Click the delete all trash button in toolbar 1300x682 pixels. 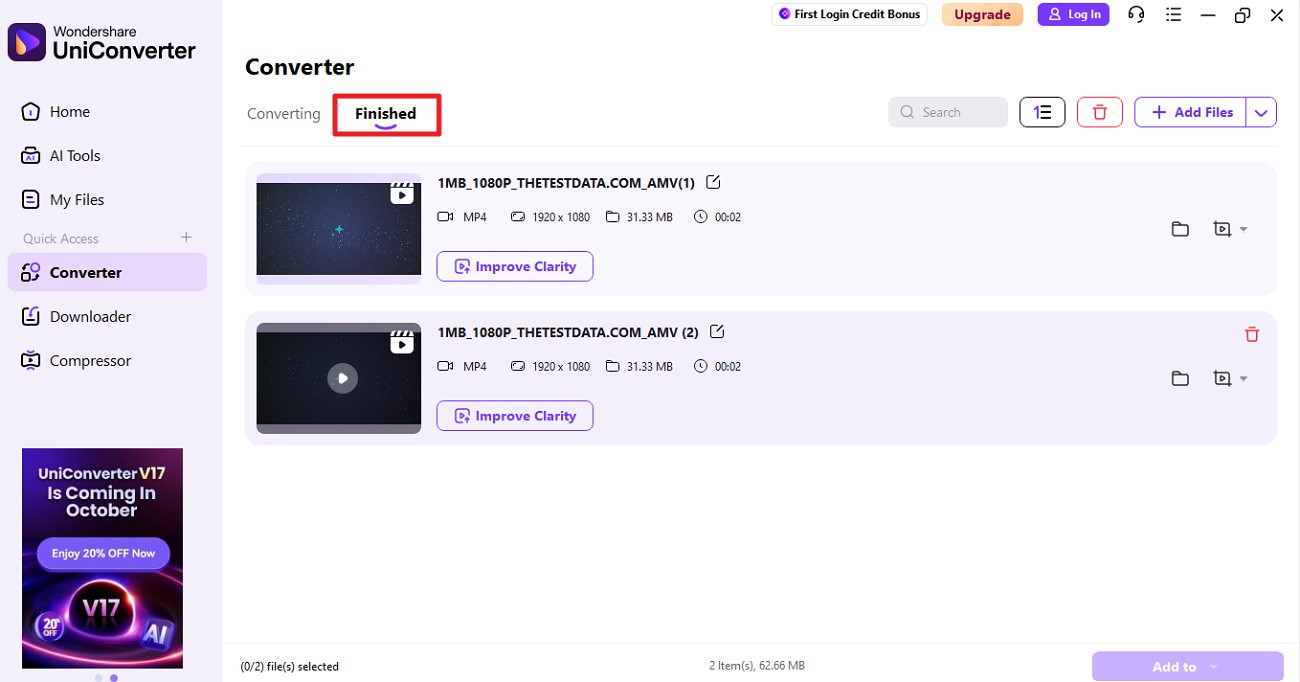(x=1100, y=112)
